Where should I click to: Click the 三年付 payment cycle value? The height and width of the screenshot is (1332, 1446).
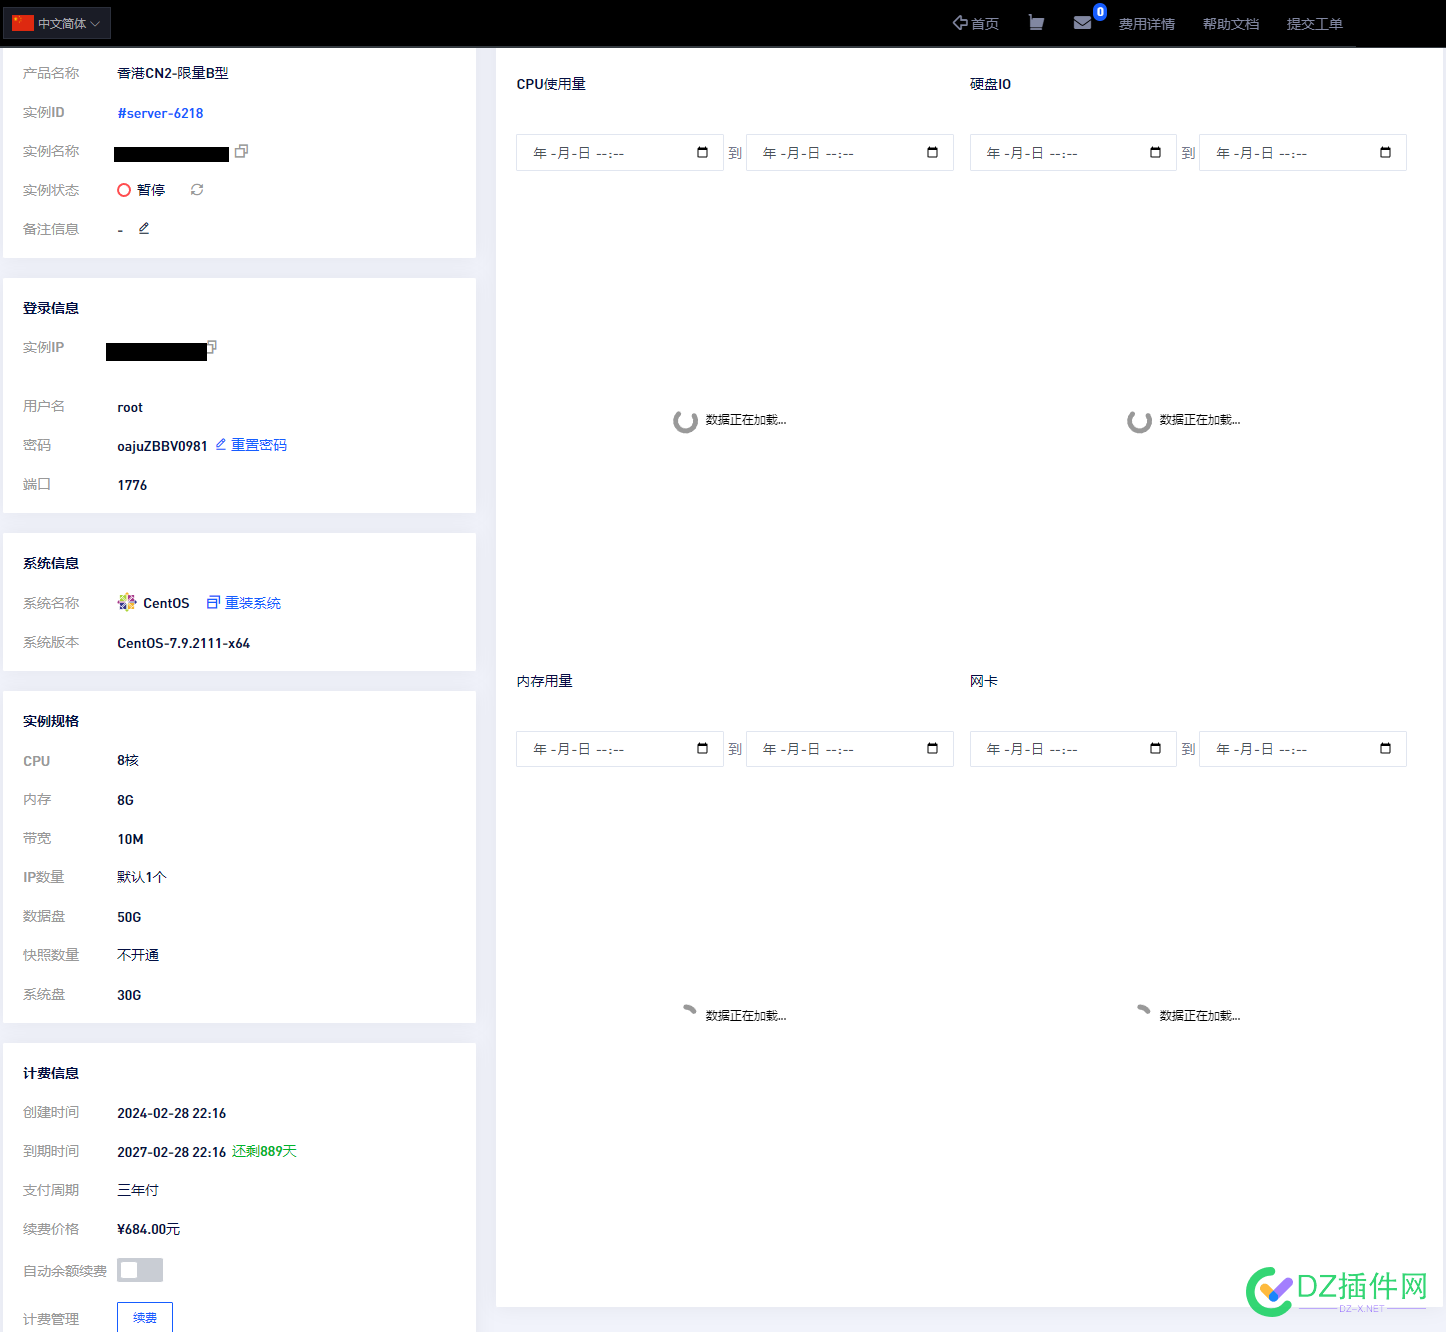click(x=138, y=1190)
